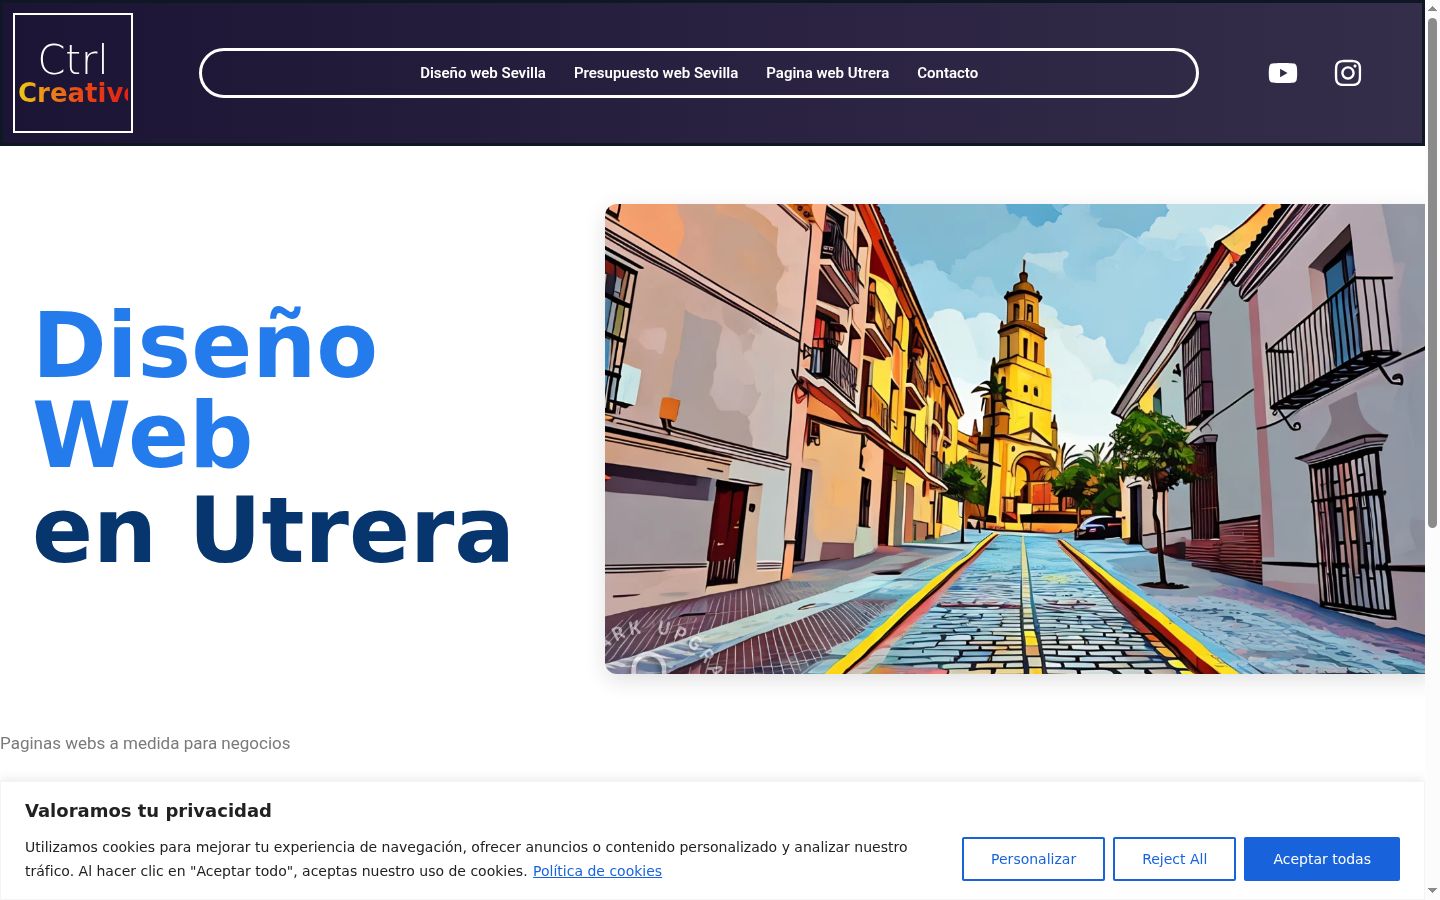Open the Instagram profile icon
Viewport: 1440px width, 900px height.
click(1348, 73)
